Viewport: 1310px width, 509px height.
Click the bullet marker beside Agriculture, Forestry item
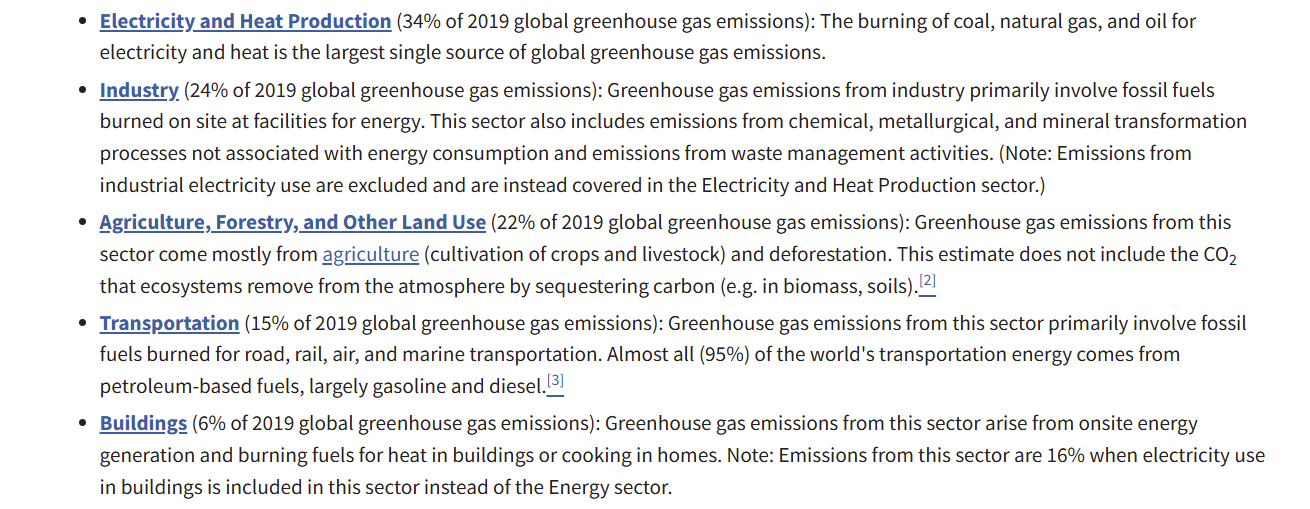click(x=83, y=222)
